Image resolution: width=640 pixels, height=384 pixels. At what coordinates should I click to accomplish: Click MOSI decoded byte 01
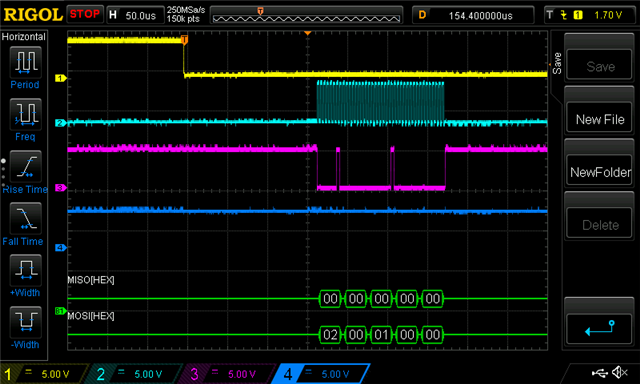click(x=381, y=335)
